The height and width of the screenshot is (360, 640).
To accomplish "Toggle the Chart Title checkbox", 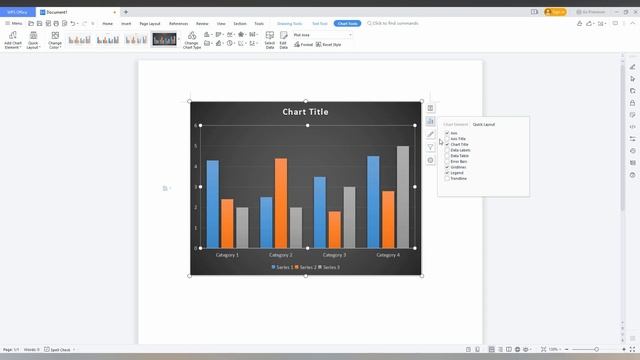I will [447, 144].
